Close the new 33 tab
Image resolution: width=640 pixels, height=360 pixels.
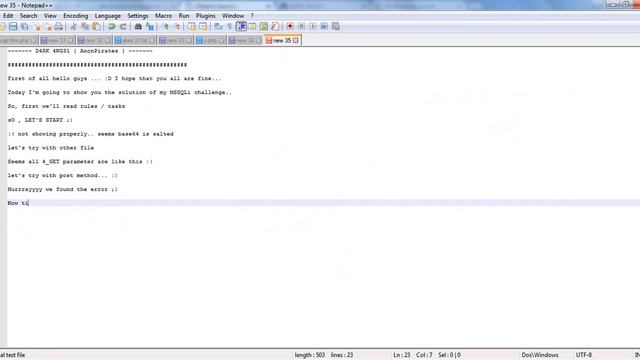(x=189, y=40)
